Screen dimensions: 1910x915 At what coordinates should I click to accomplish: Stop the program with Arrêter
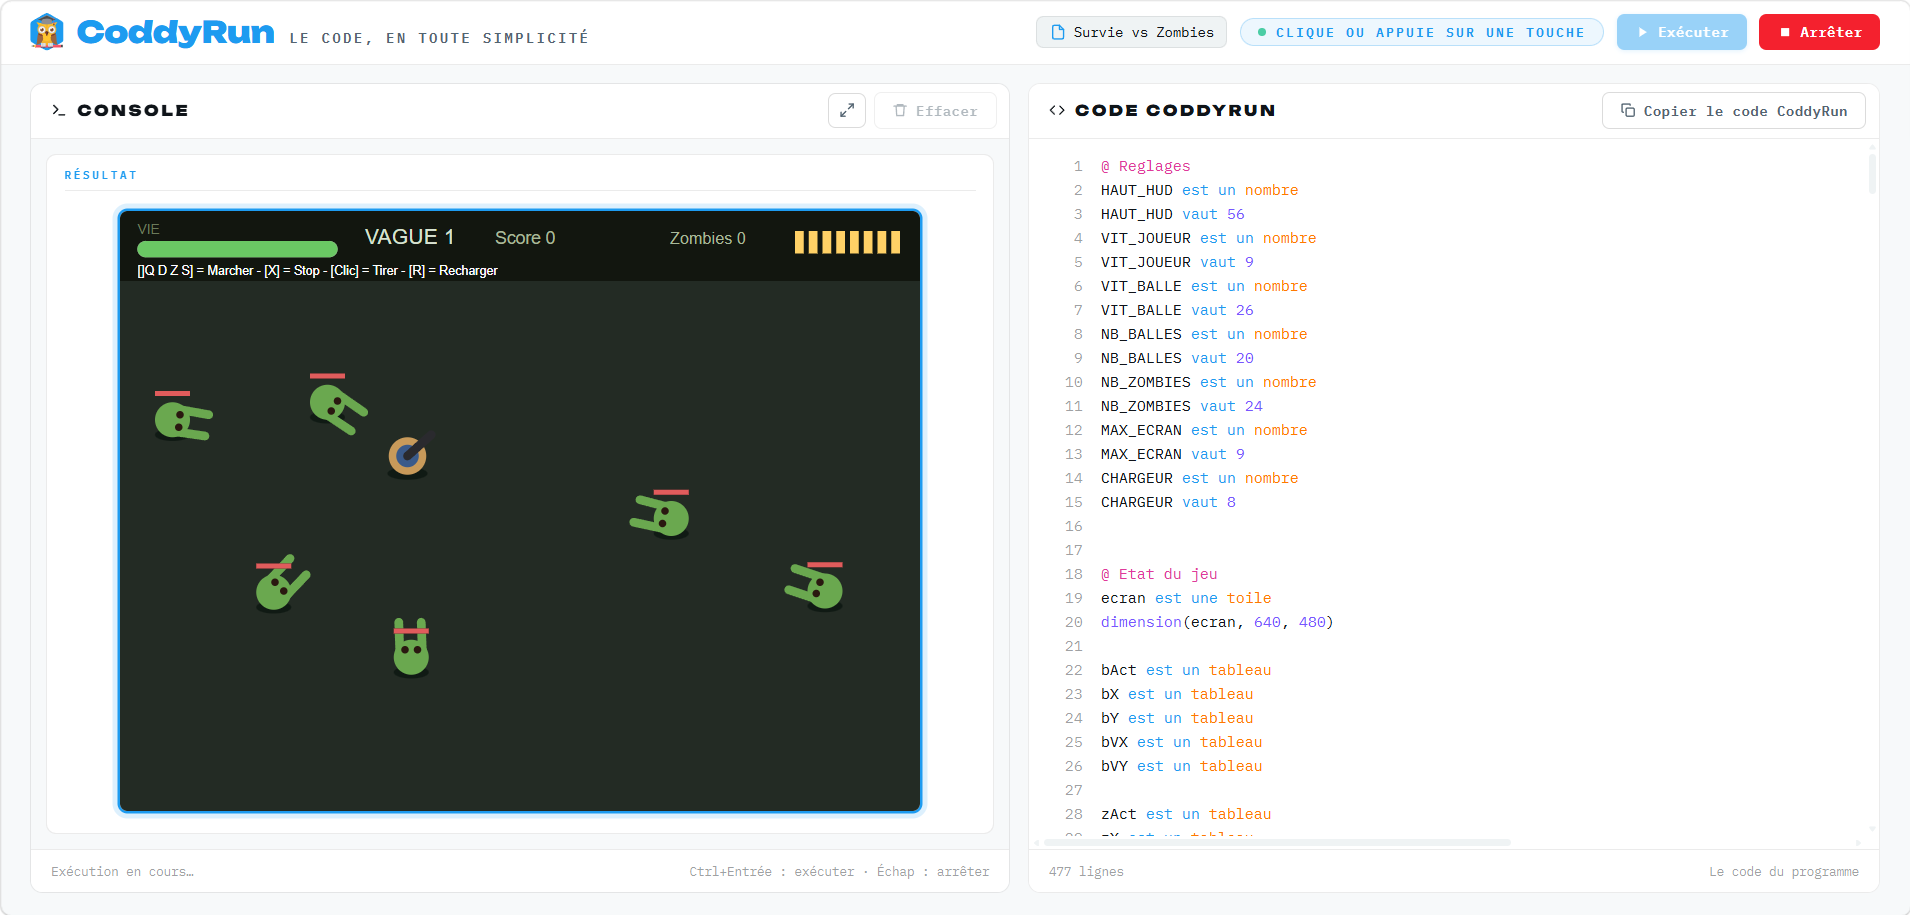click(1819, 32)
